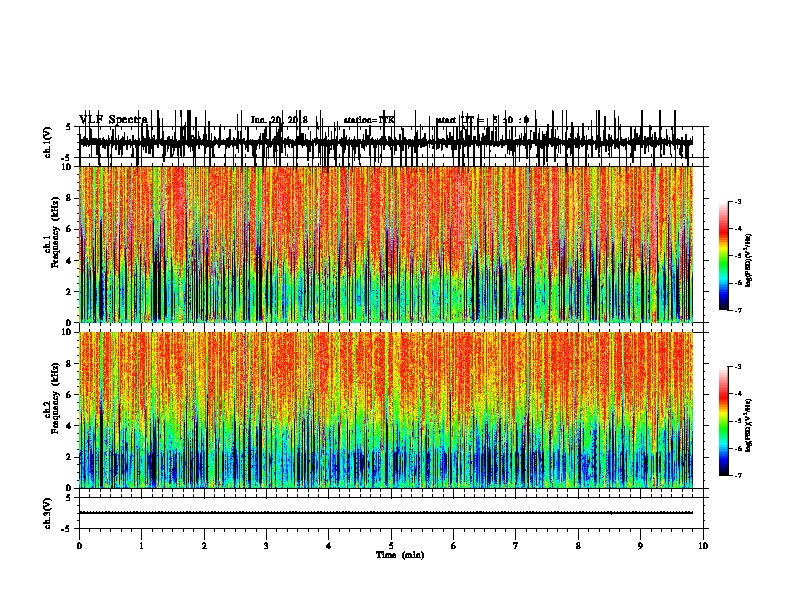This screenshot has width=792, height=612.
Task: Click the 'ch.1(V)' waveform axis label
Action: click(47, 142)
